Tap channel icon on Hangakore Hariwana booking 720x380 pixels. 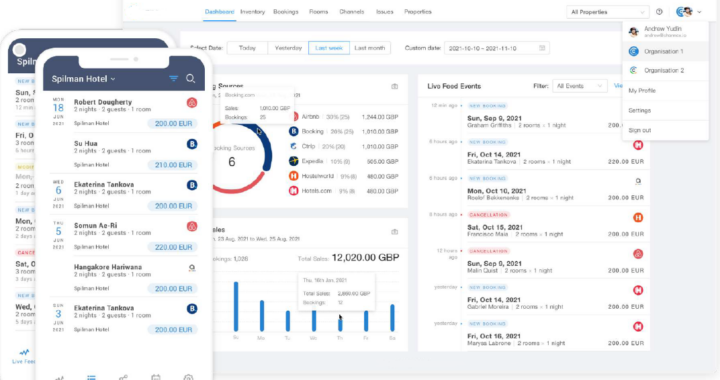tap(192, 268)
